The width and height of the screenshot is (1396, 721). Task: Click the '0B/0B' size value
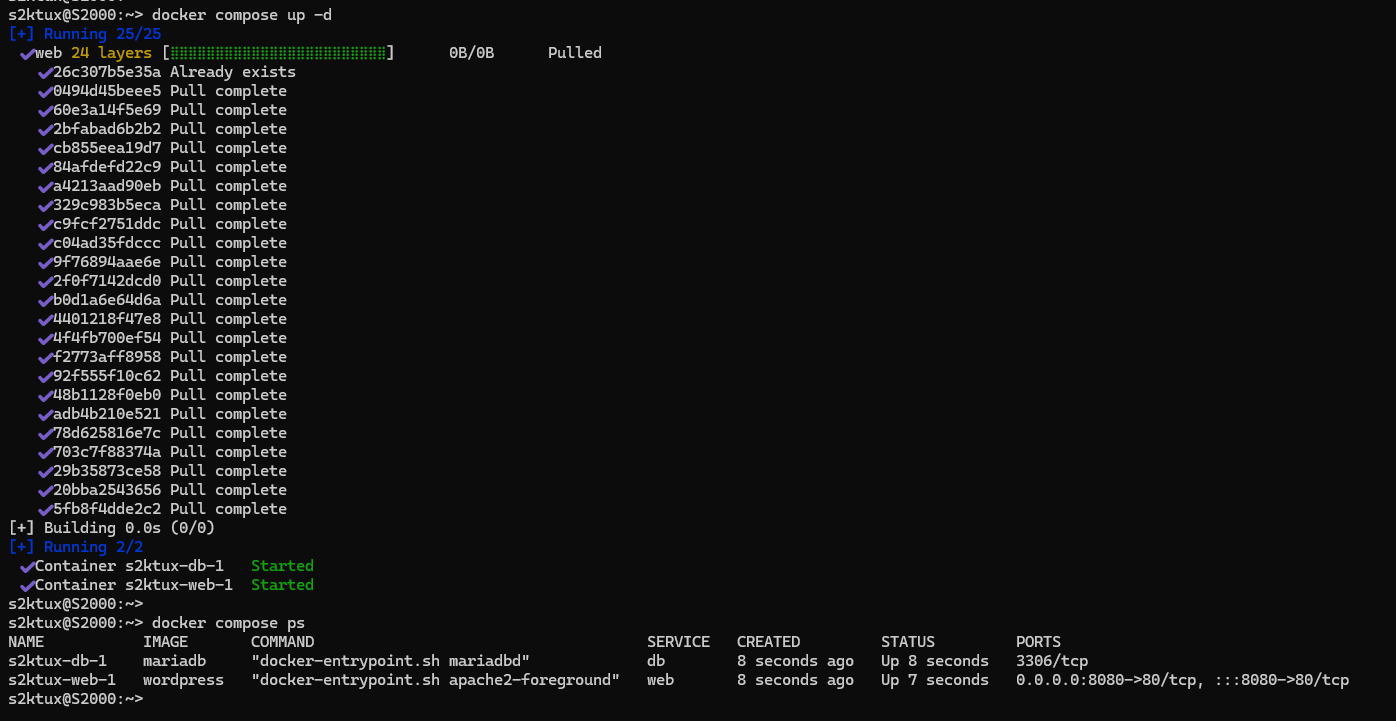click(x=472, y=53)
